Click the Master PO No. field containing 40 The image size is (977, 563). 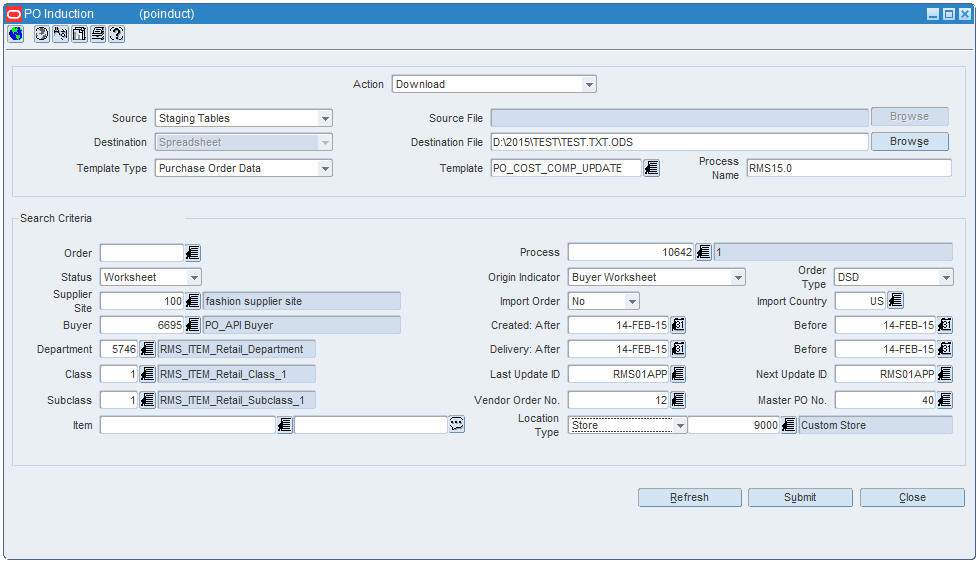(885, 400)
